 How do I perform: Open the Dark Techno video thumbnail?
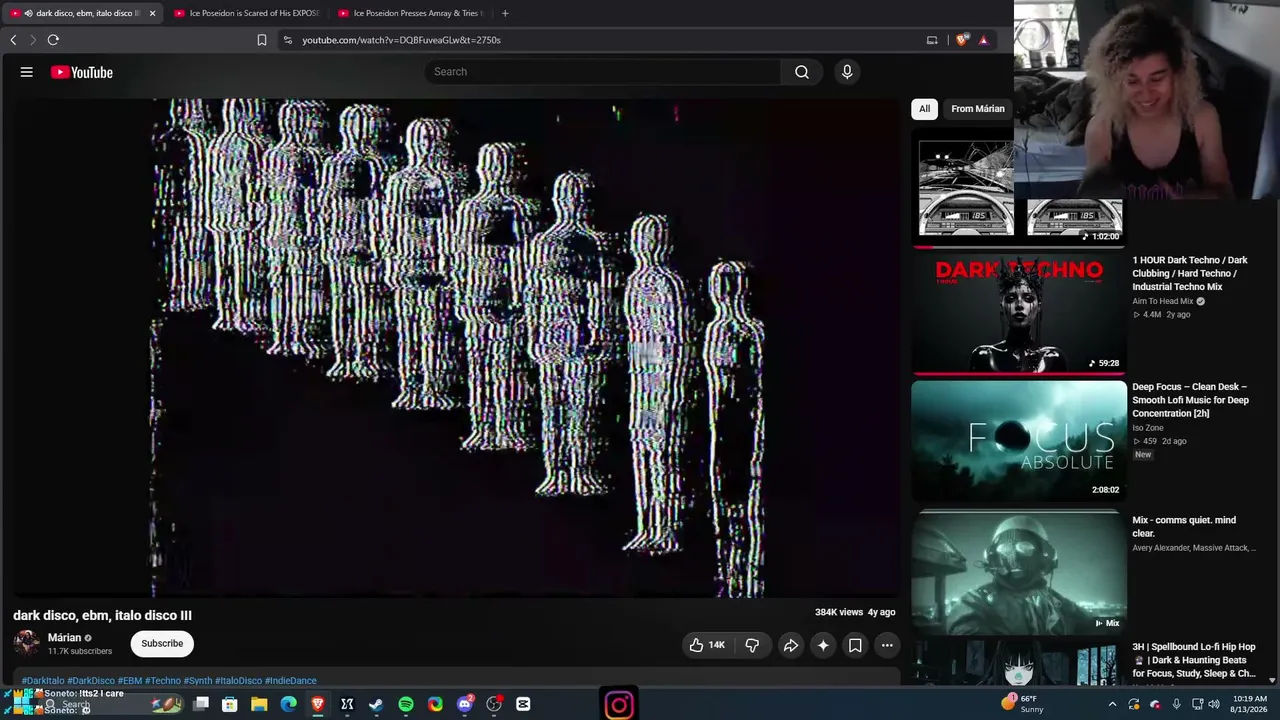(1019, 313)
